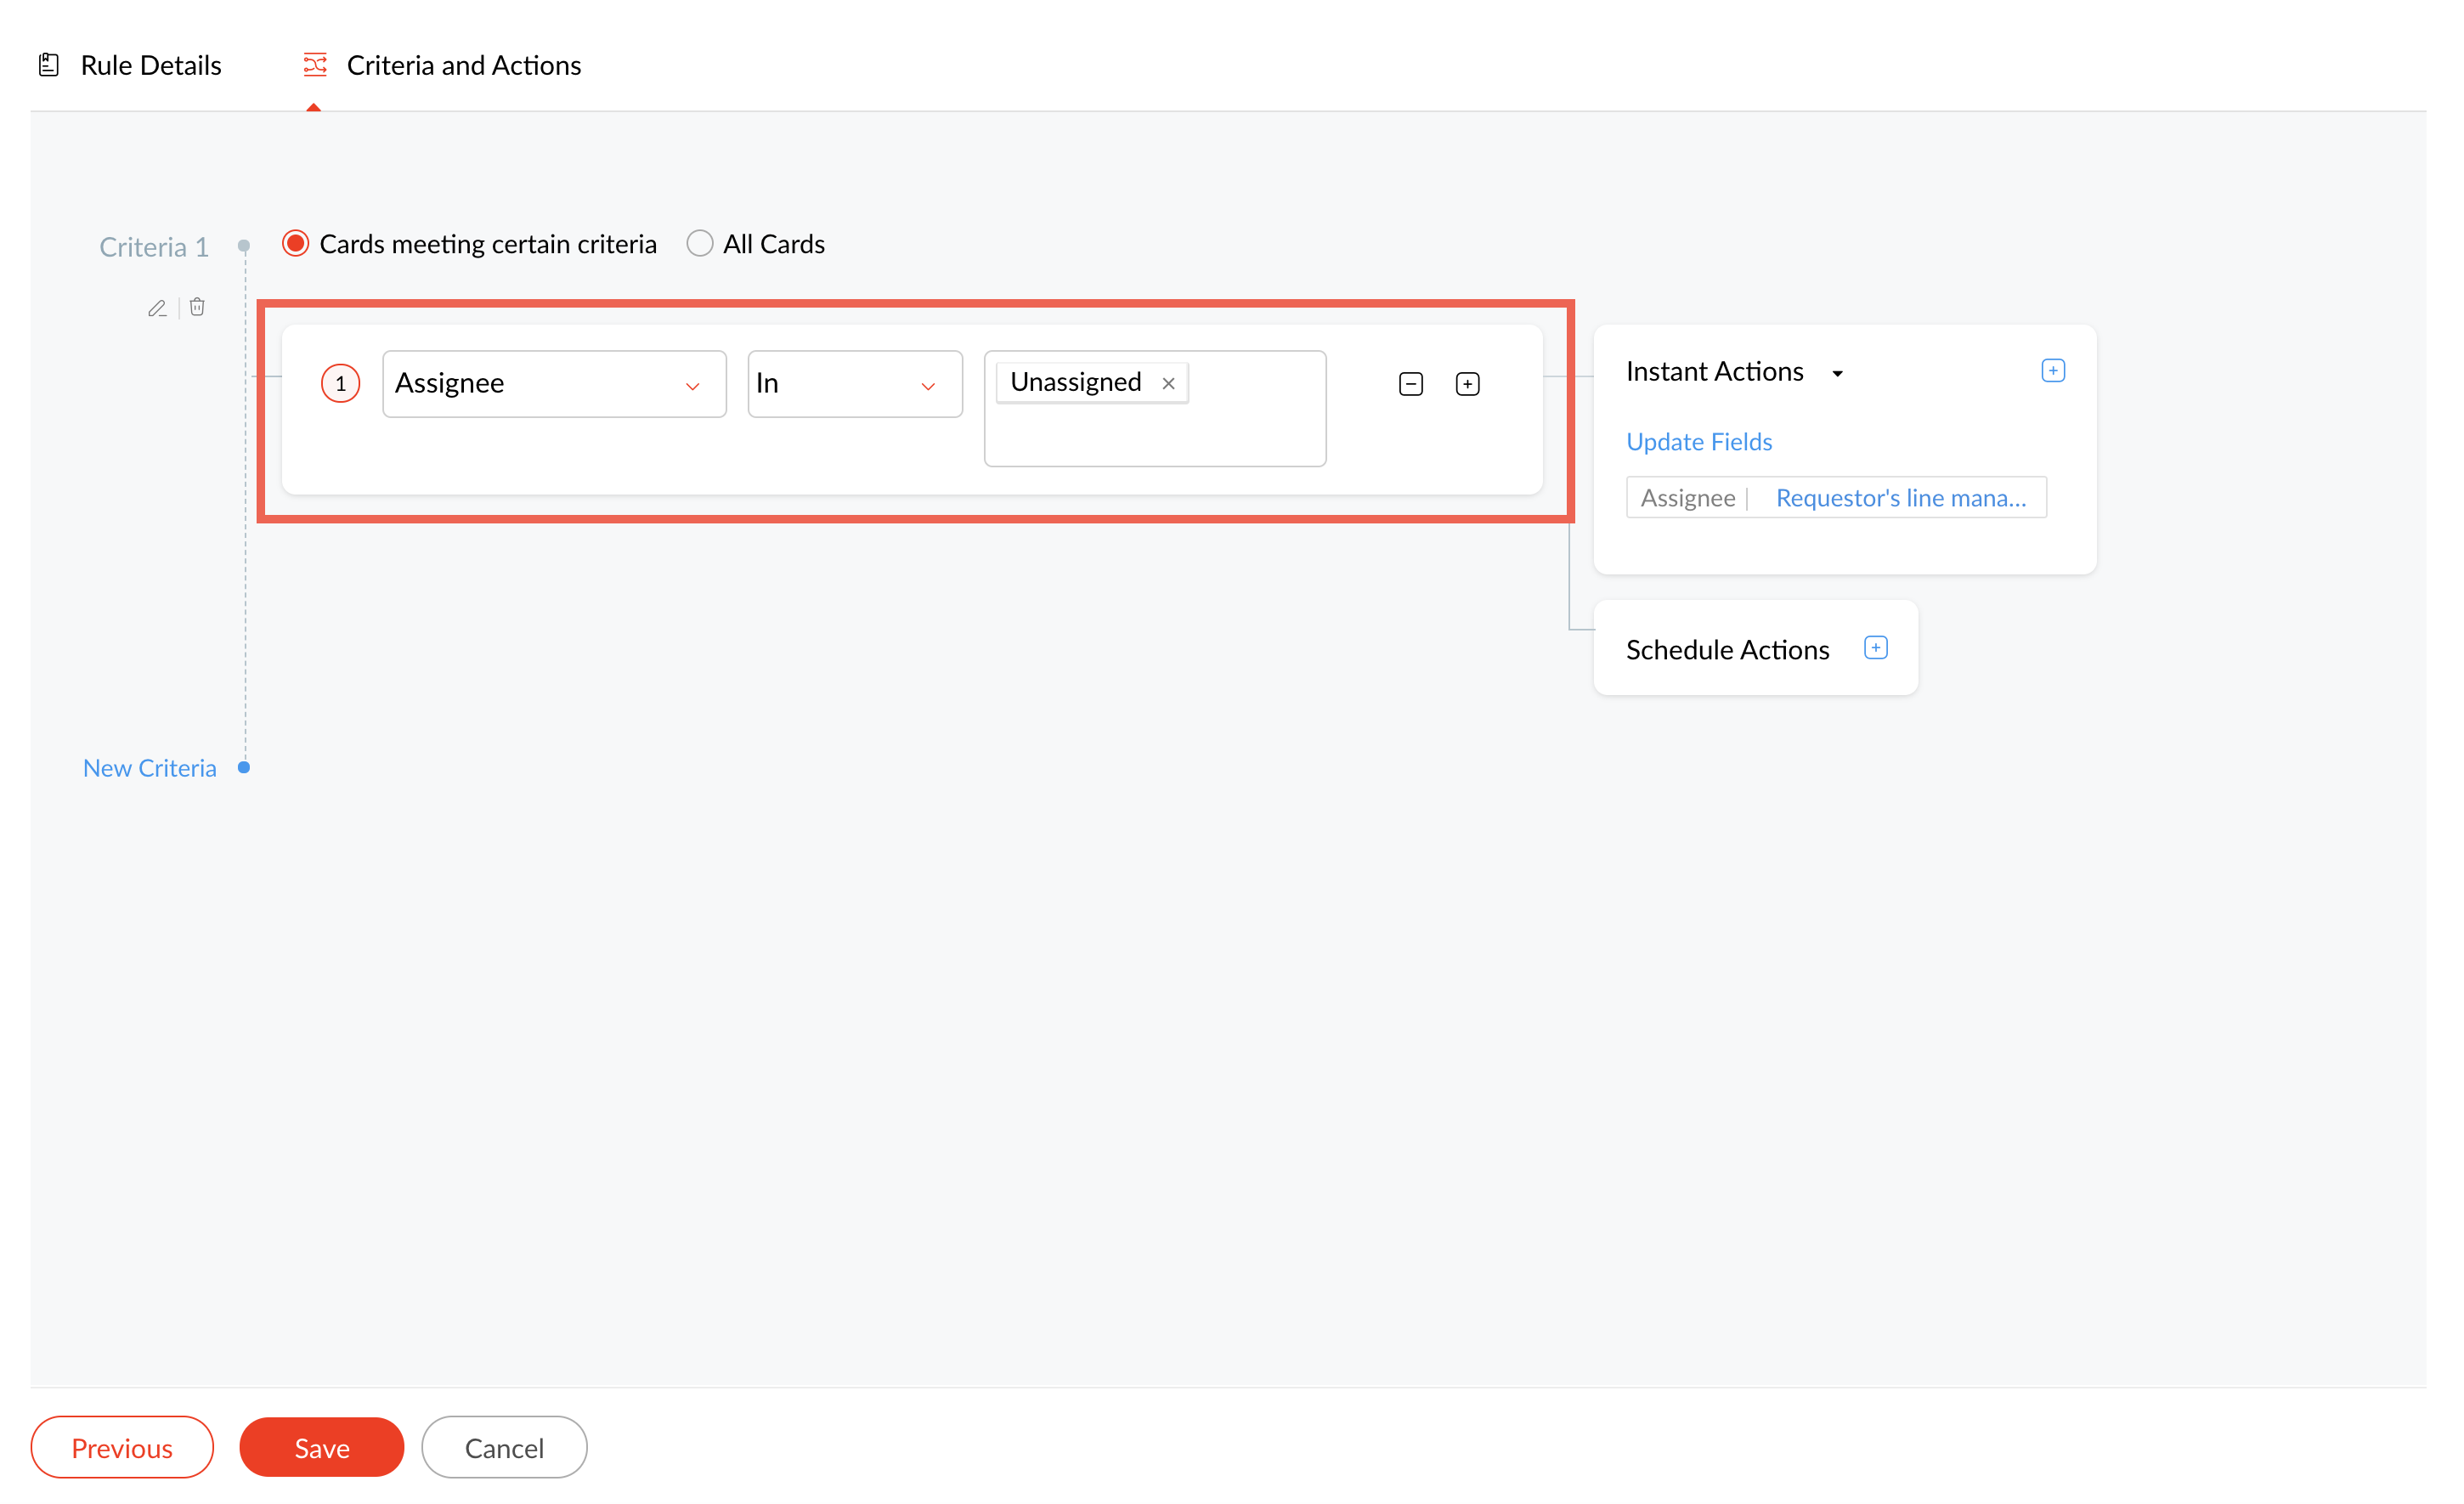This screenshot has width=2464, height=1504.
Task: Click inside the criteria value input box
Action: 1154,436
